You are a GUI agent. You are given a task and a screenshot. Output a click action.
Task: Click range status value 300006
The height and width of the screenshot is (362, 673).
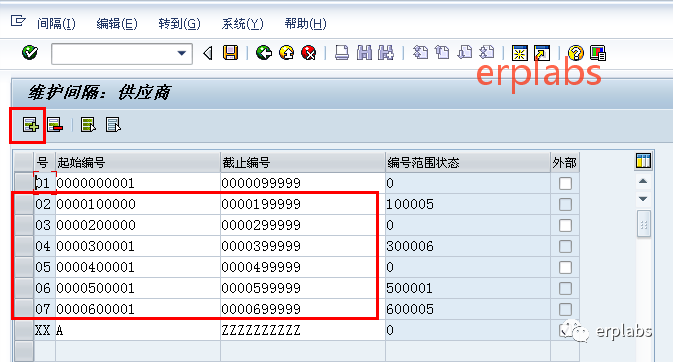pyautogui.click(x=410, y=246)
